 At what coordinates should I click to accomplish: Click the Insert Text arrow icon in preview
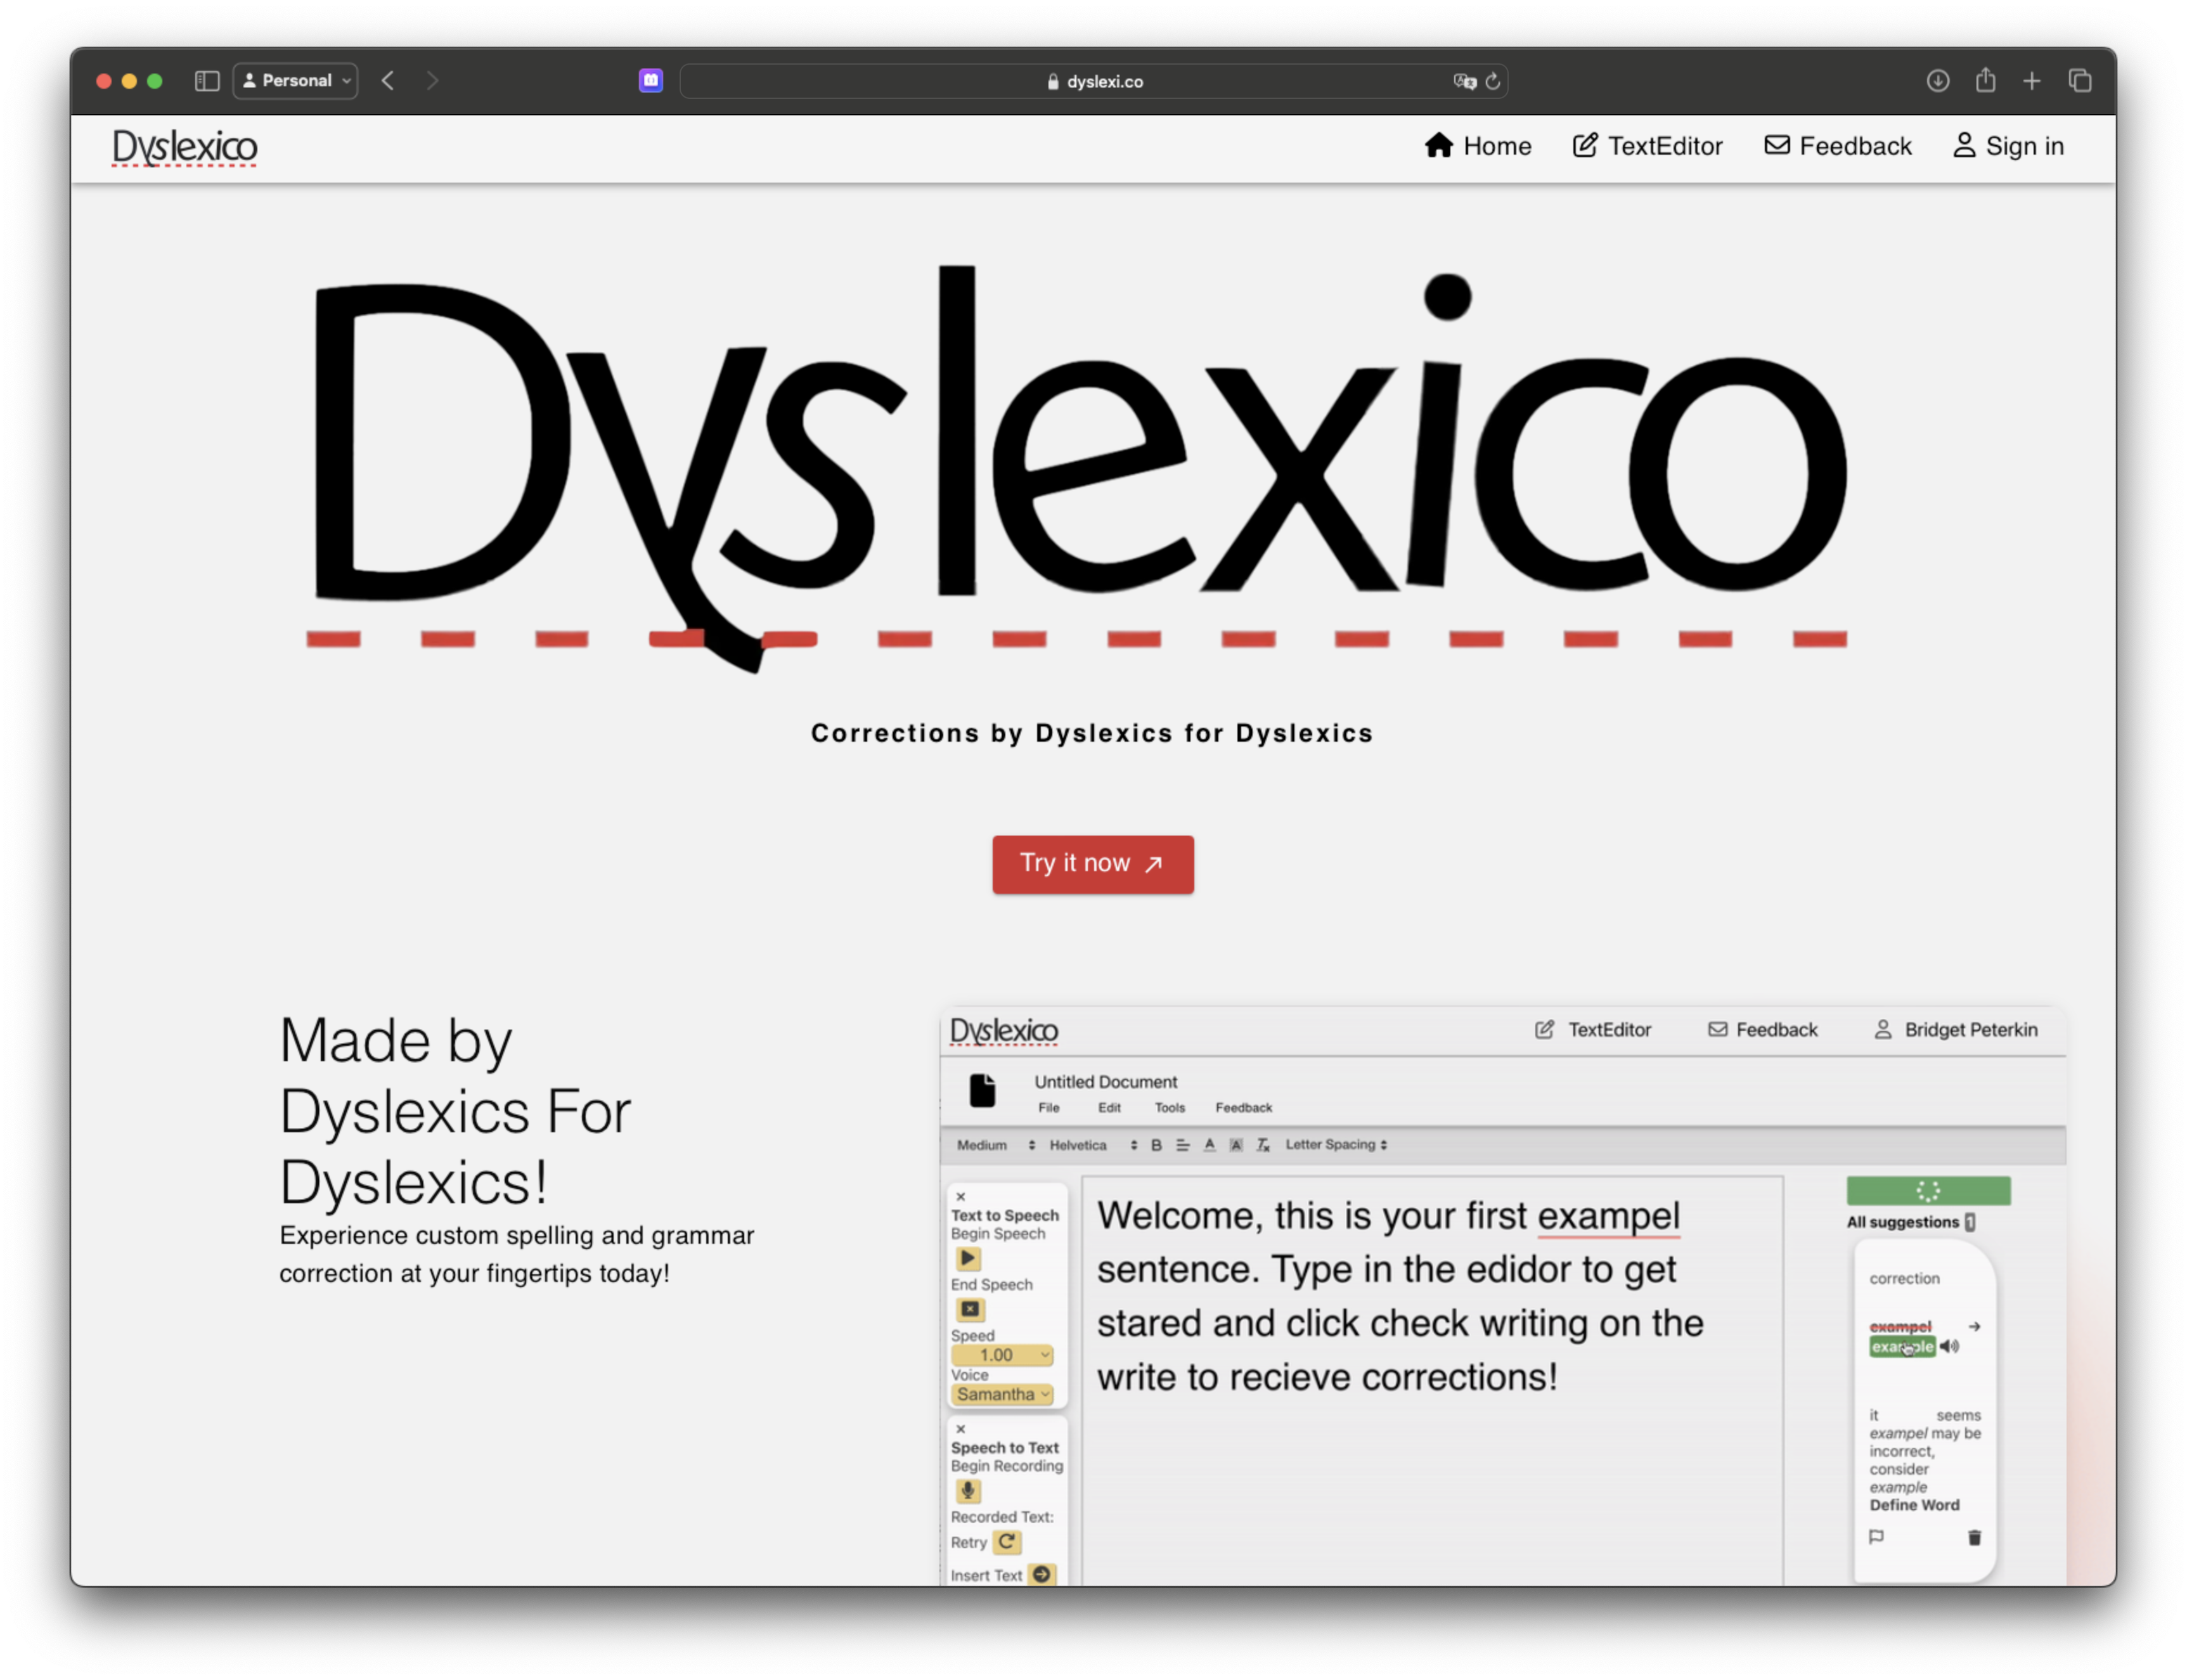1042,1574
